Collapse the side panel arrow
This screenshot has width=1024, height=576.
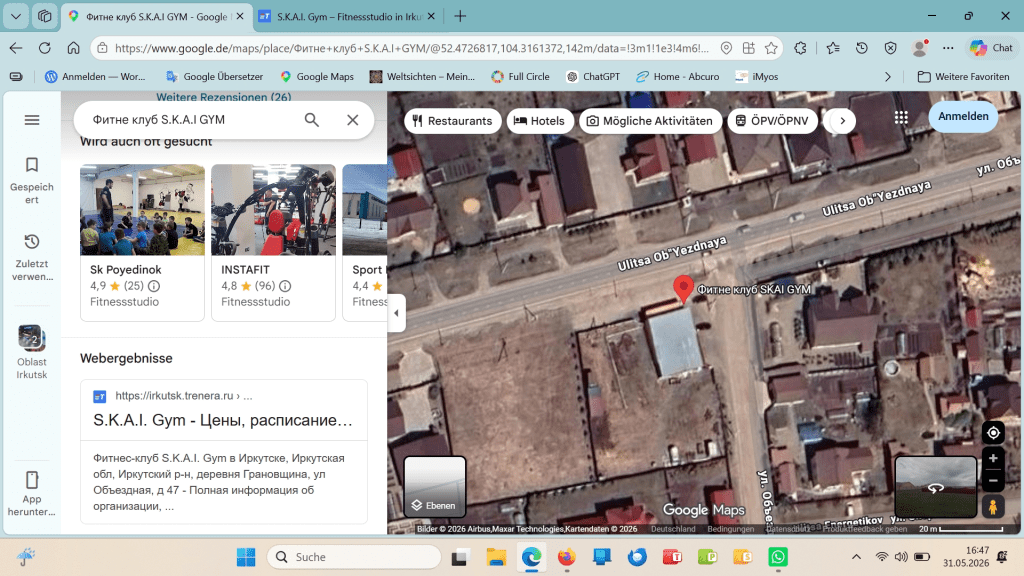pos(396,313)
